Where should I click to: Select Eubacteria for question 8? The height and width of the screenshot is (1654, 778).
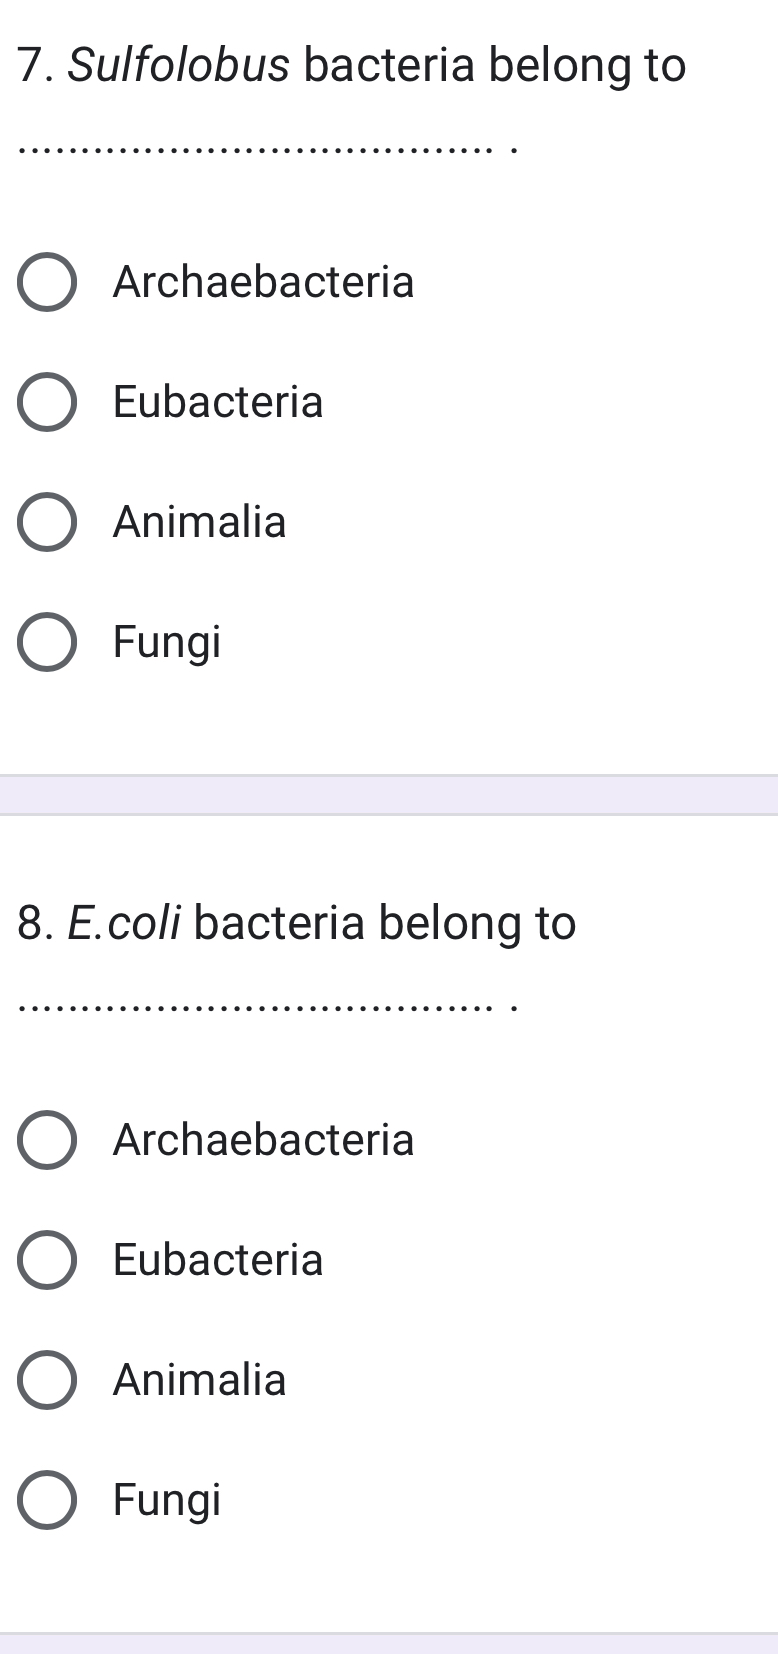[47, 1259]
